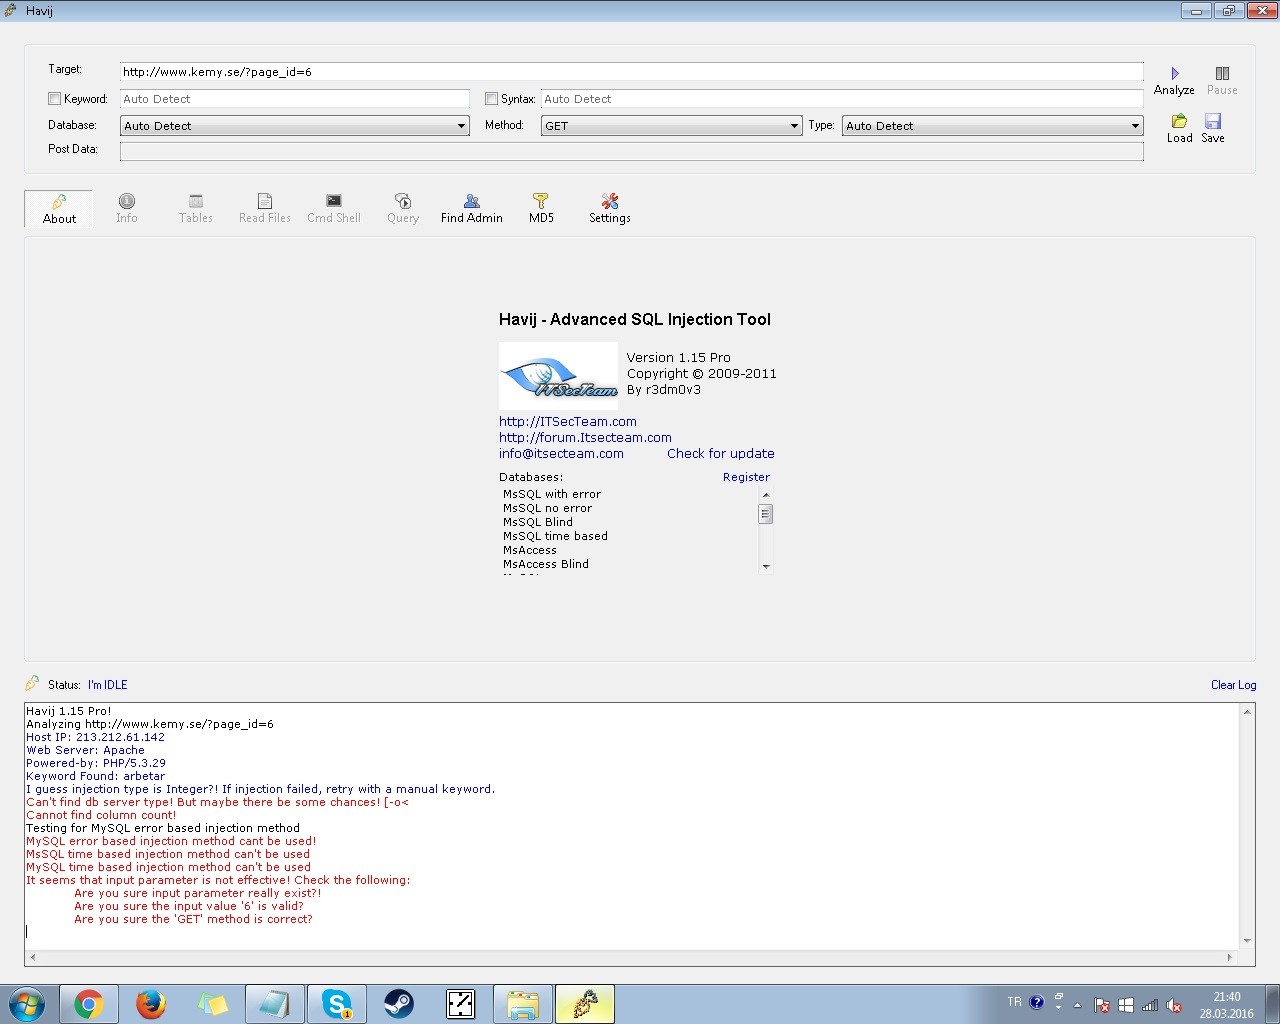Open the http://forum.Itsecteam.com link
Viewport: 1280px width, 1024px height.
[585, 438]
